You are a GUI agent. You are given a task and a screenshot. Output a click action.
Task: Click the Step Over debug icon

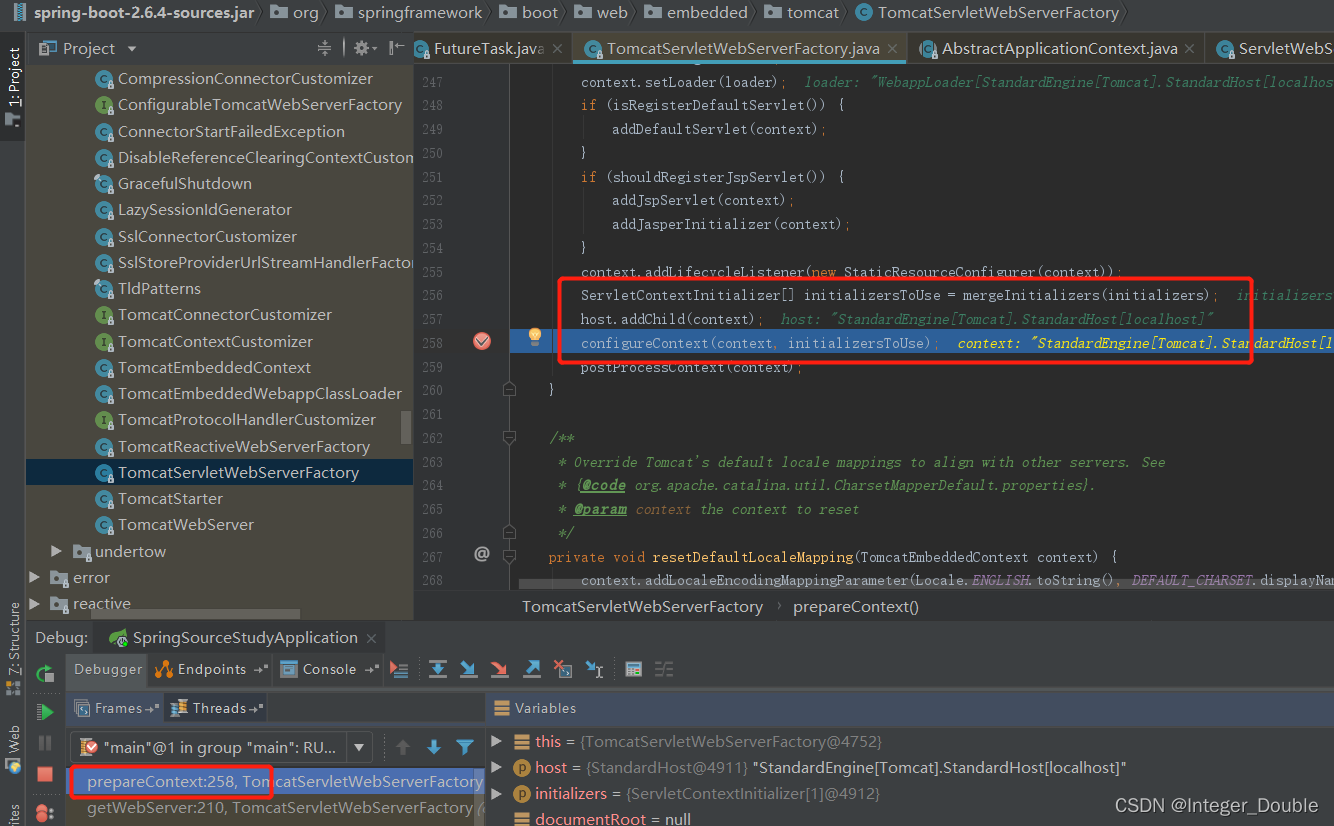(x=438, y=669)
